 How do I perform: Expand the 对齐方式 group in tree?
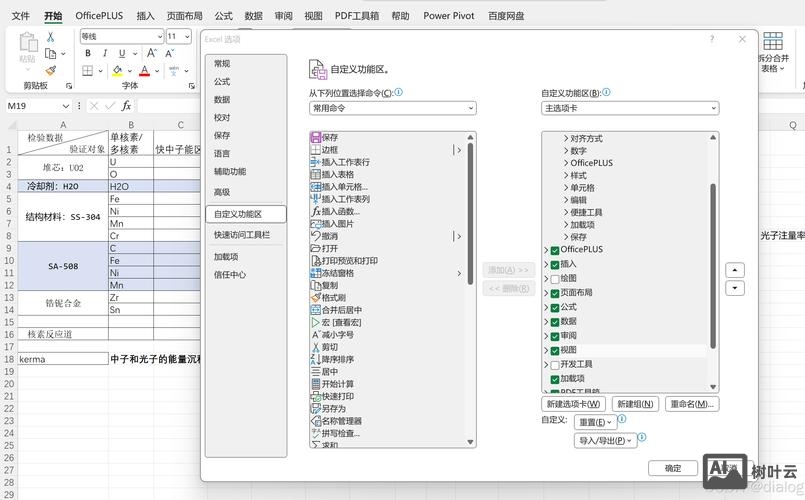[566, 139]
